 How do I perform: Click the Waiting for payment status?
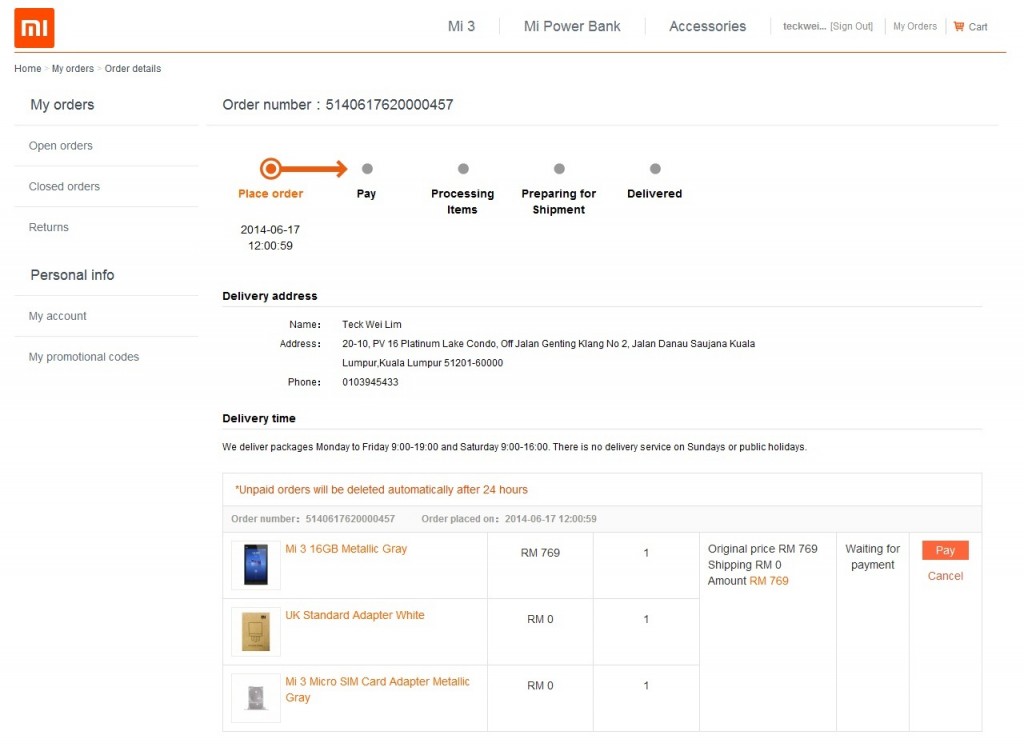(x=872, y=557)
